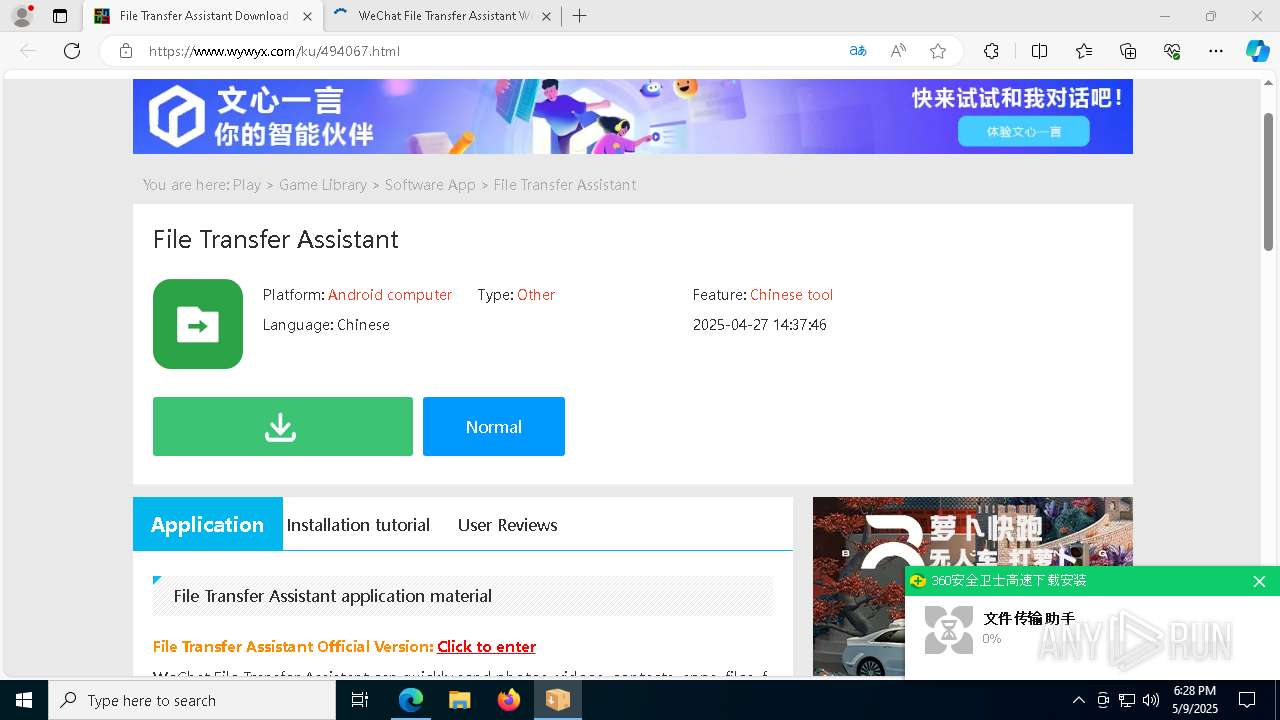
Task: Click File Transfer Assistant breadcrumb
Action: click(565, 185)
